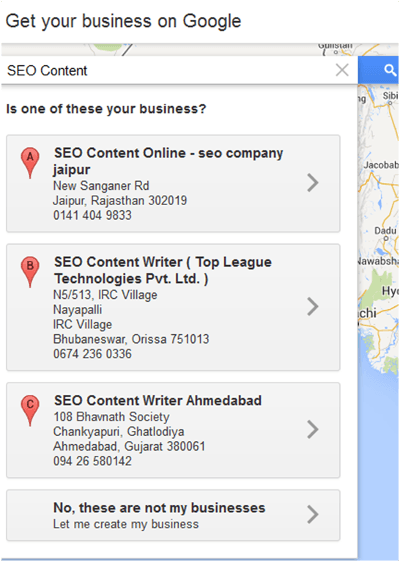Click phone number 0674 236 0336
This screenshot has height=562, width=400.
[92, 354]
